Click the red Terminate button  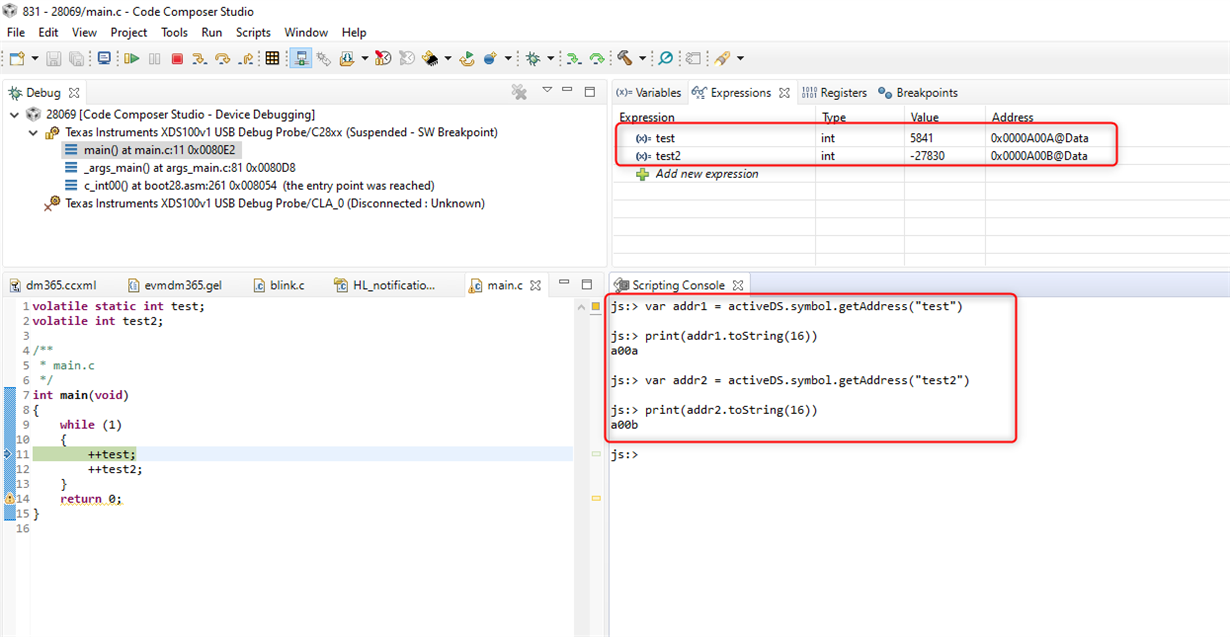point(177,59)
